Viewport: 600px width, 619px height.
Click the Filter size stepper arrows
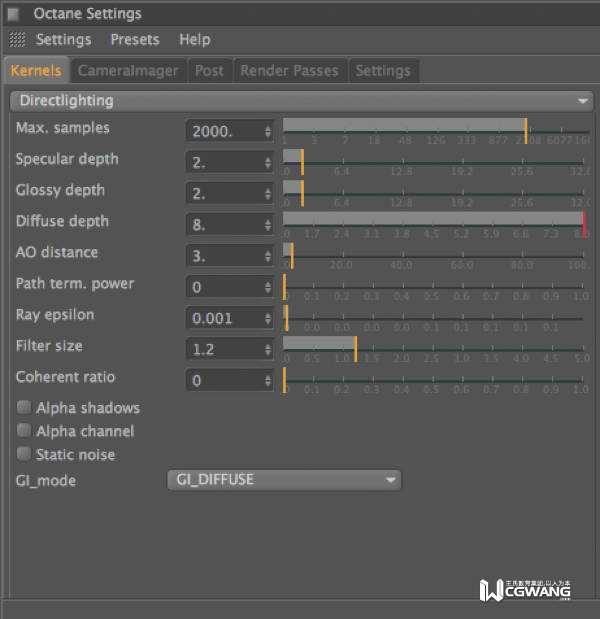[268, 350]
